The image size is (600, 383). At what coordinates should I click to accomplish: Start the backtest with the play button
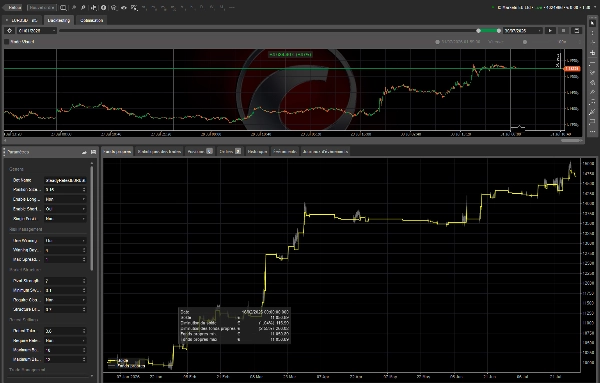point(550,31)
